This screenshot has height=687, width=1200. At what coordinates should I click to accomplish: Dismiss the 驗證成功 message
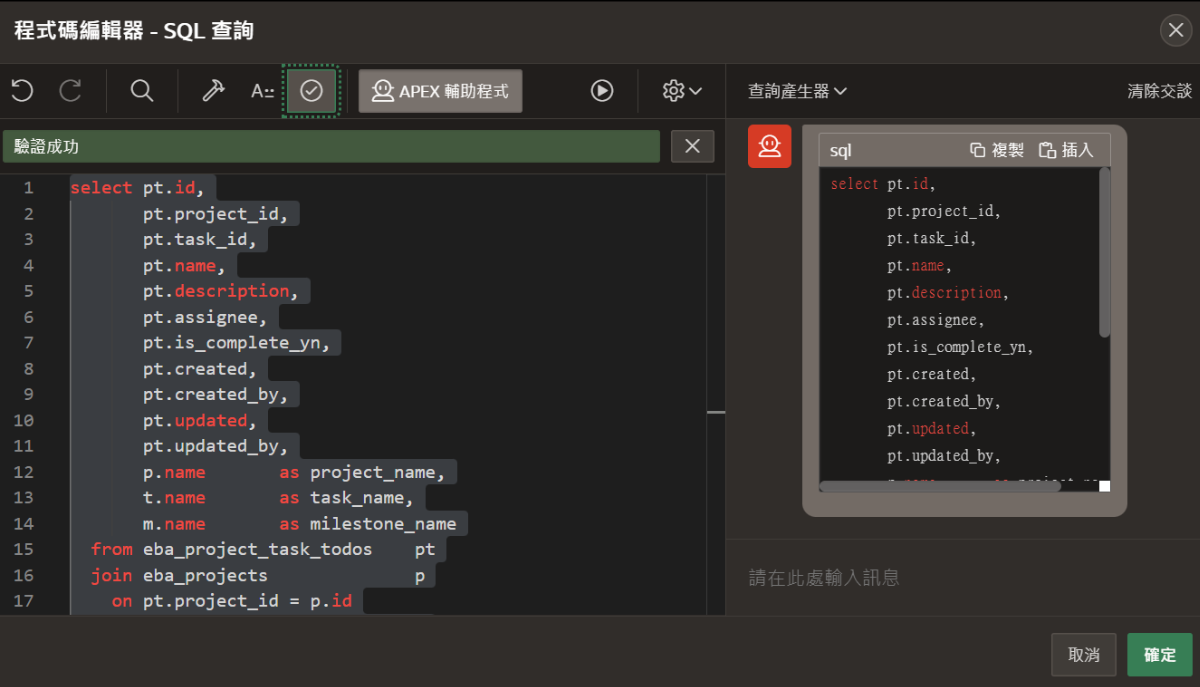(x=692, y=146)
